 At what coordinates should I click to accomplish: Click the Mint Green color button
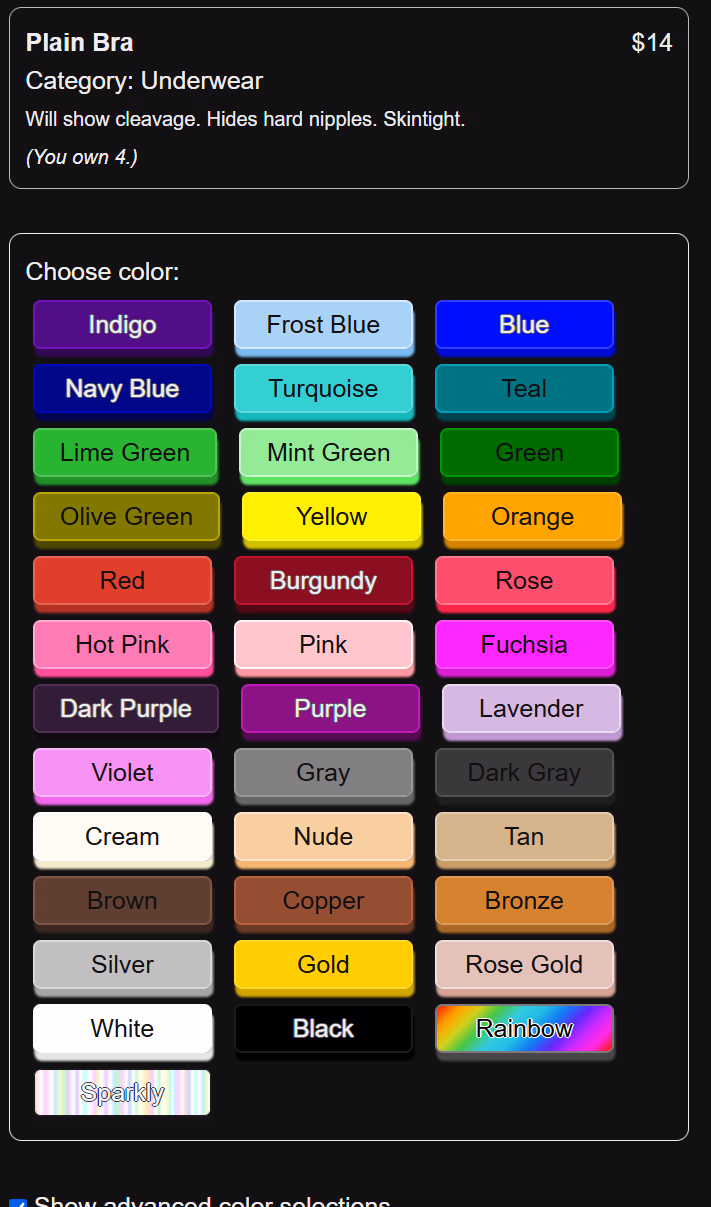(x=329, y=453)
